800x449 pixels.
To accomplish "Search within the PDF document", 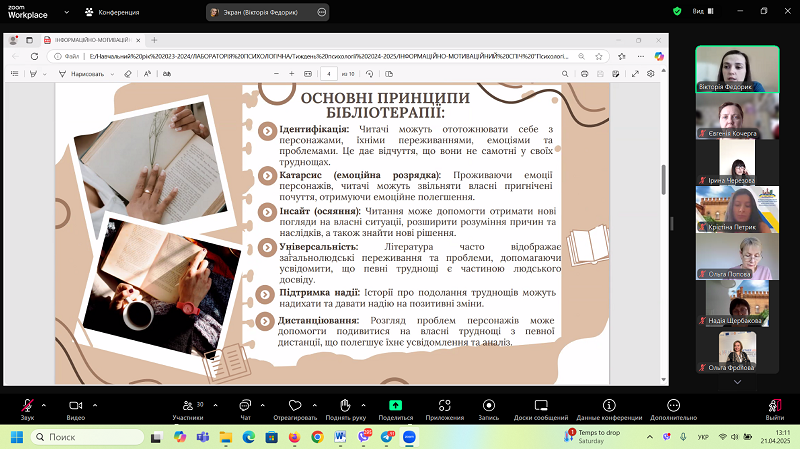I will pos(565,74).
